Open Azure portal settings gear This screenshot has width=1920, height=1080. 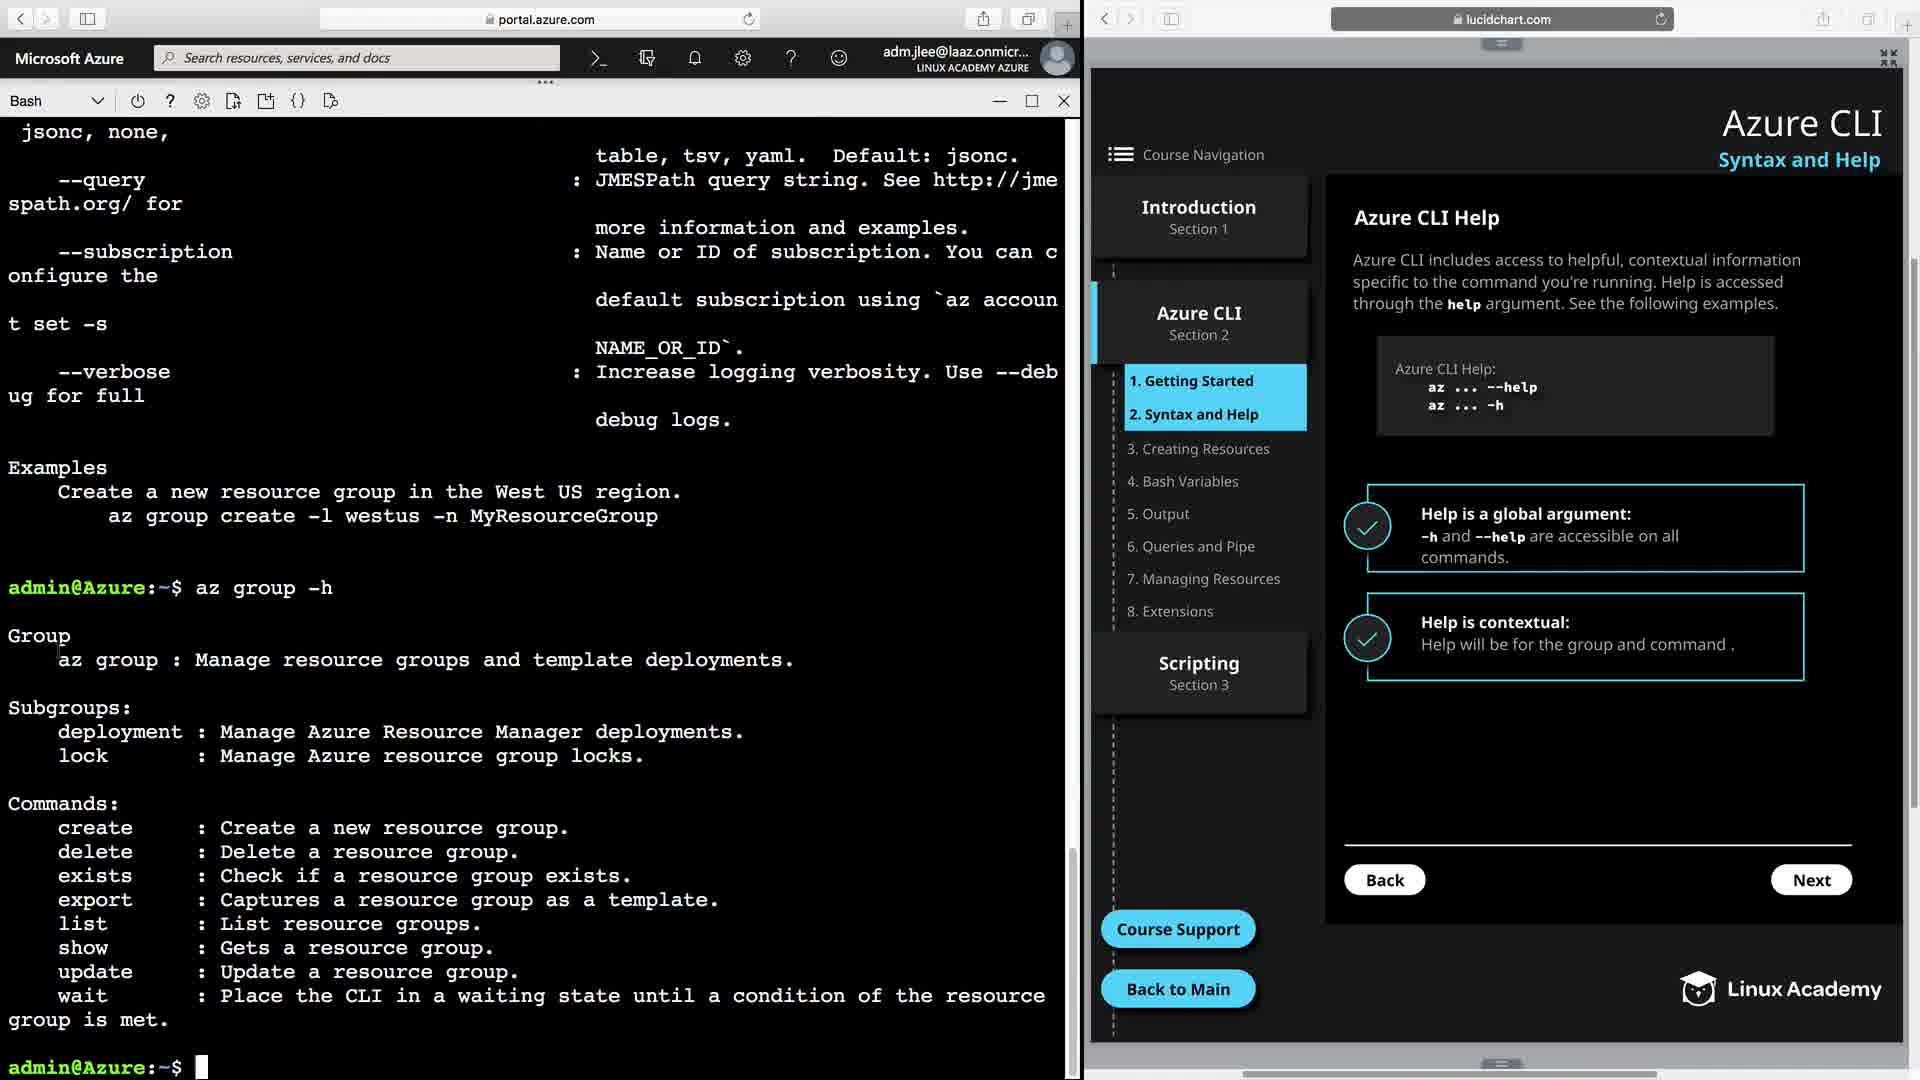(743, 58)
